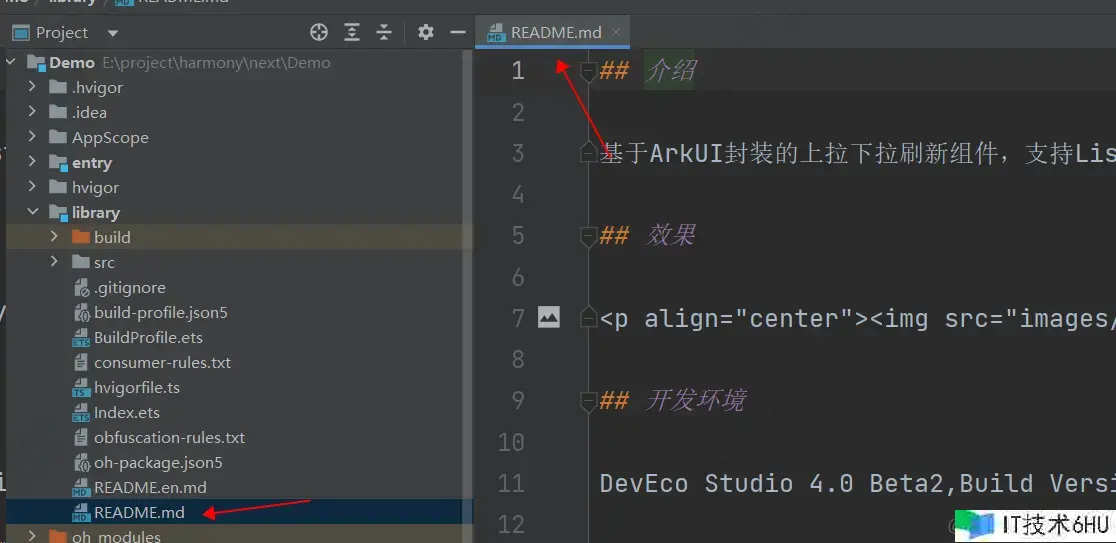The image size is (1116, 543).
Task: Click the image preview gutter icon on line 7
Action: pos(548,317)
